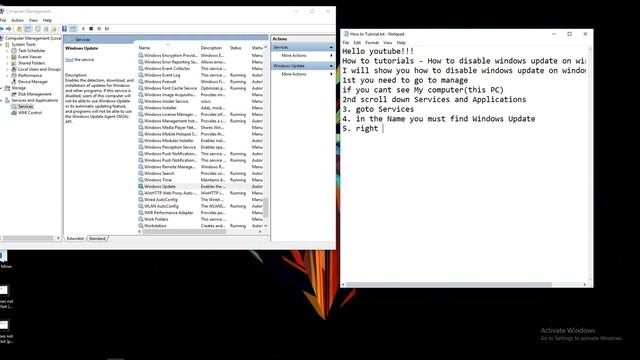Select the Windows Time service row
This screenshot has width=640, height=360.
click(200, 180)
